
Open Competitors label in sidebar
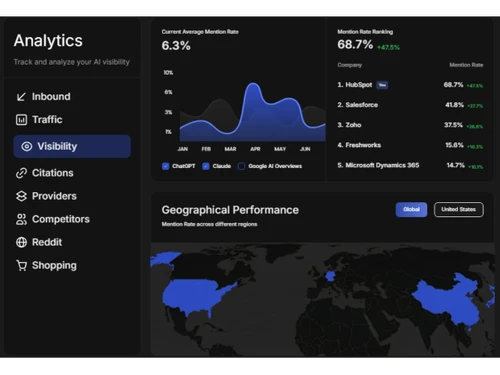point(61,219)
